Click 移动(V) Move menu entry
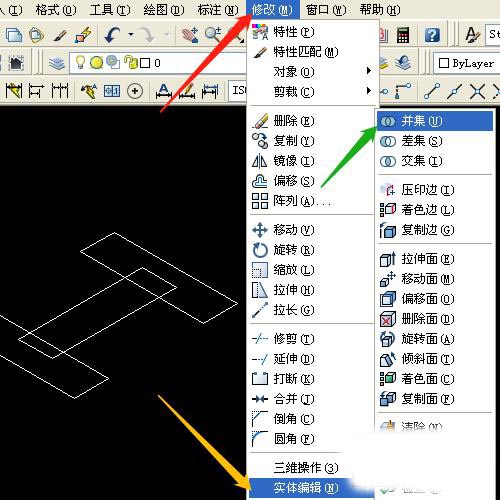The width and height of the screenshot is (500, 500). [x=312, y=230]
